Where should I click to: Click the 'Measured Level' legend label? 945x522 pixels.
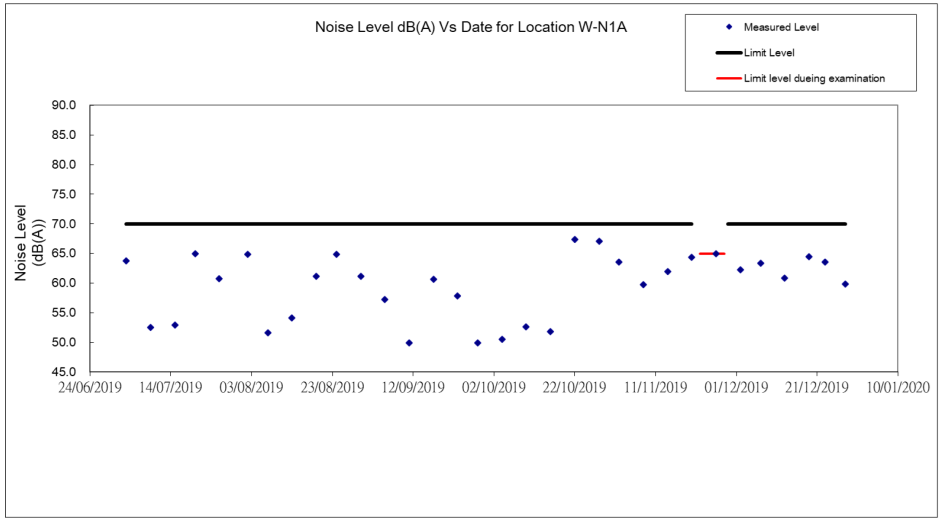coord(781,27)
